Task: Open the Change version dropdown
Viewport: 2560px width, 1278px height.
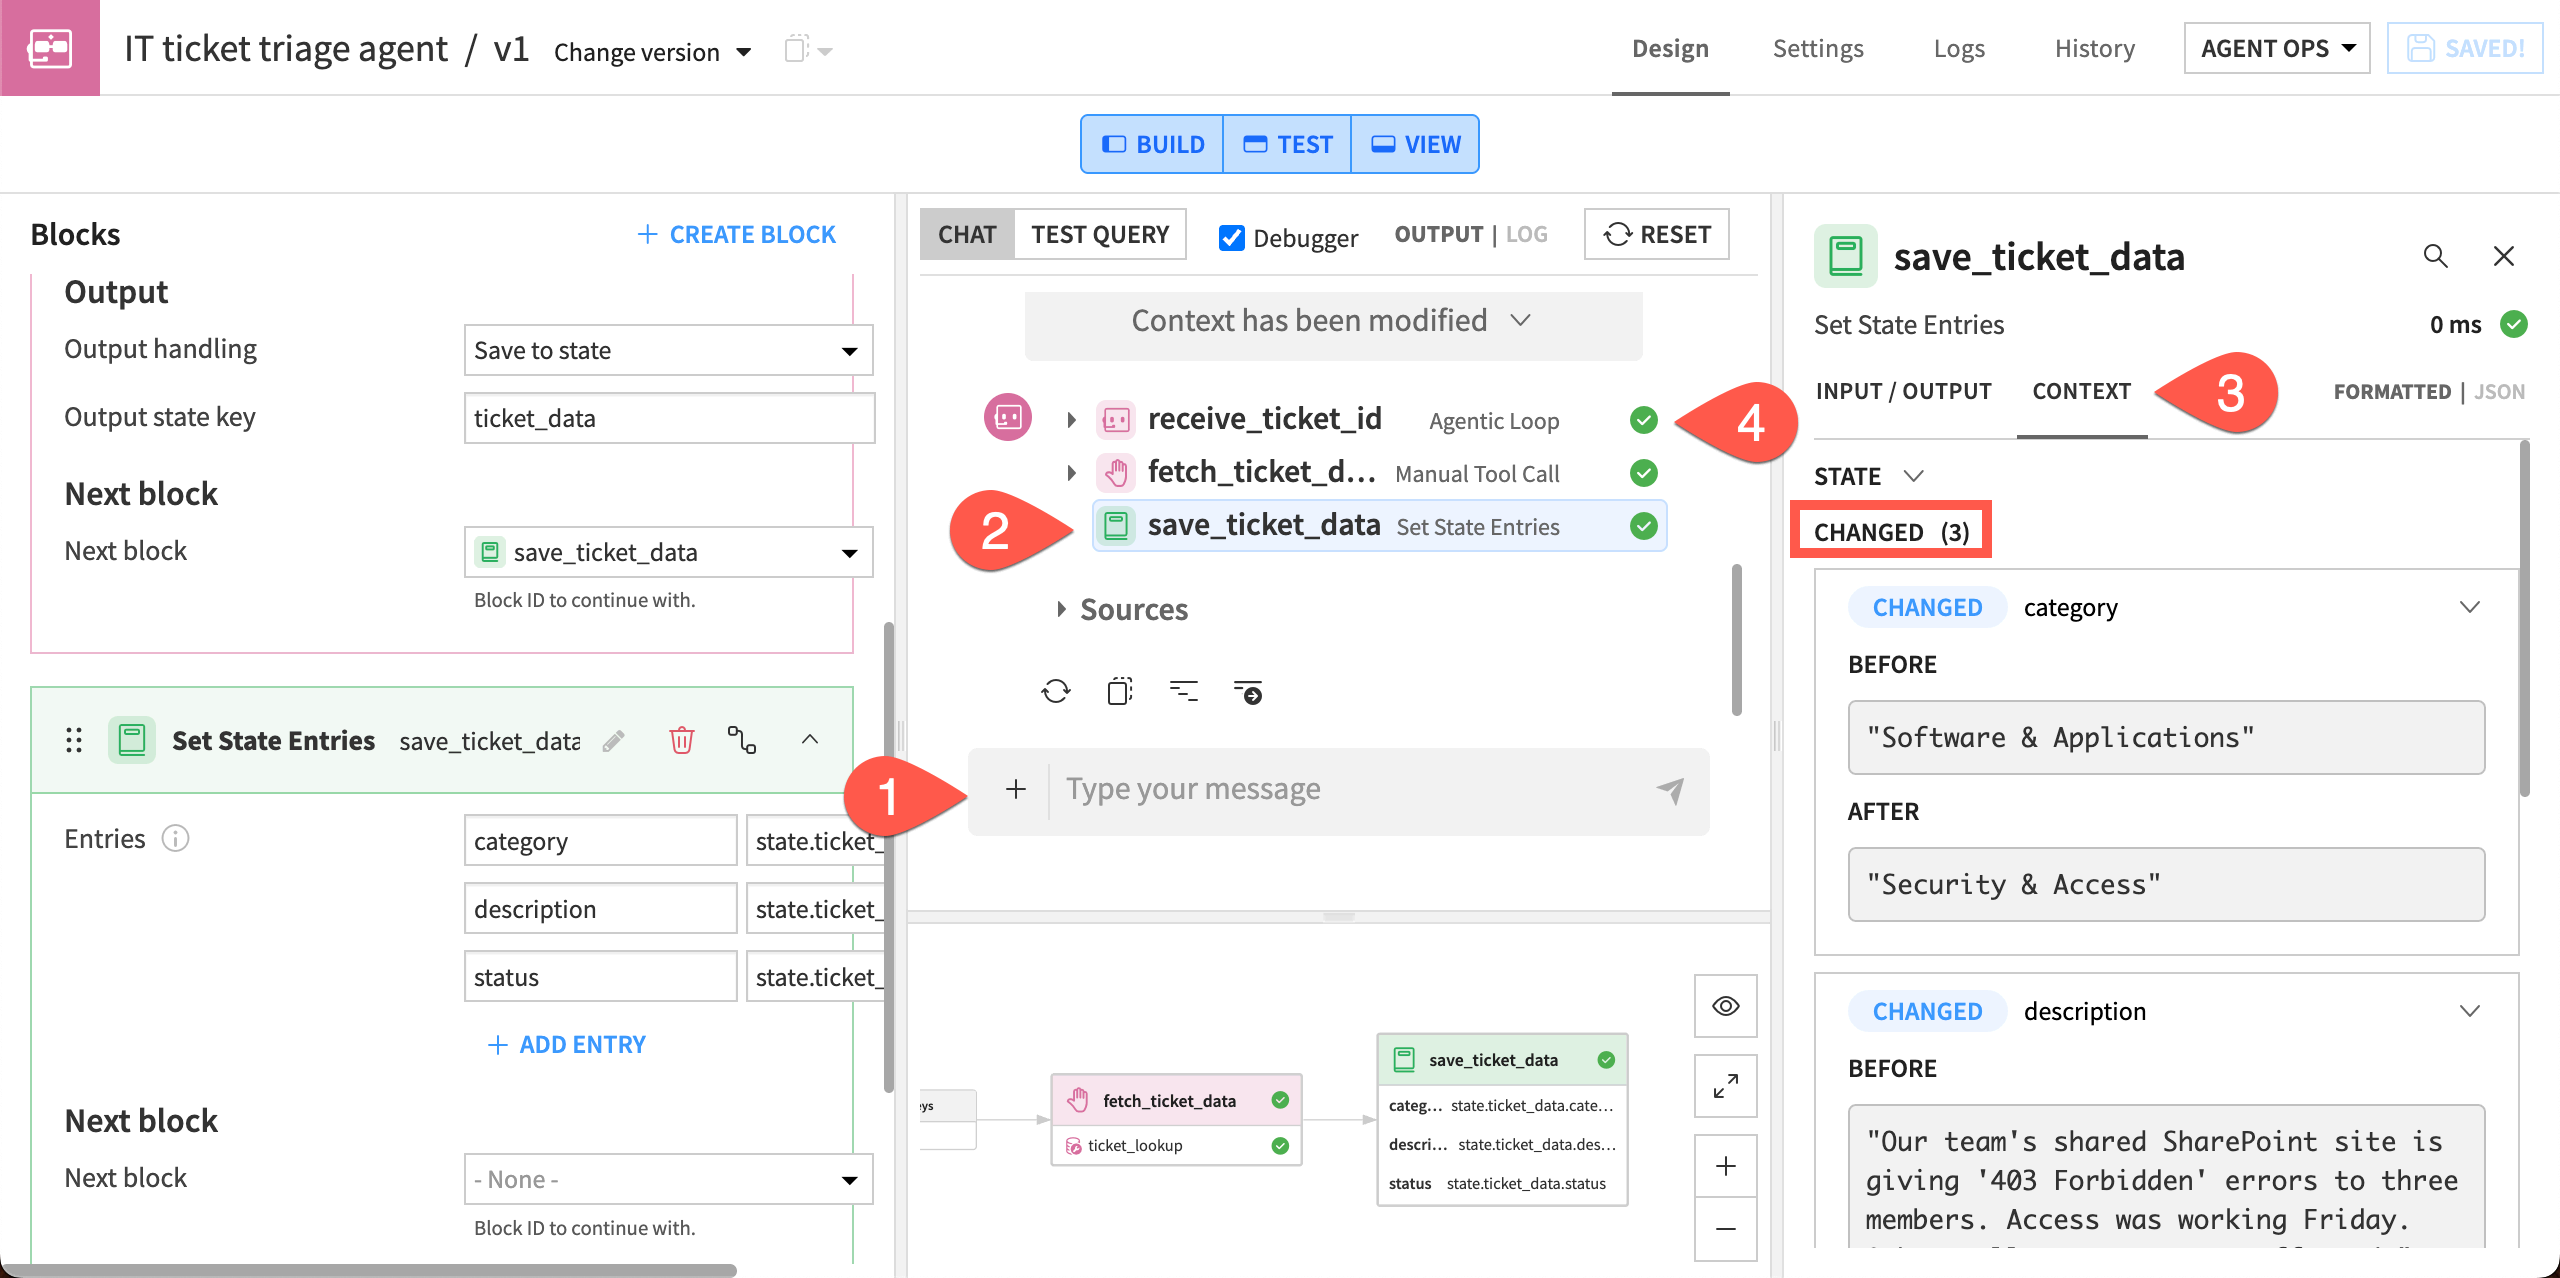Action: tap(652, 52)
